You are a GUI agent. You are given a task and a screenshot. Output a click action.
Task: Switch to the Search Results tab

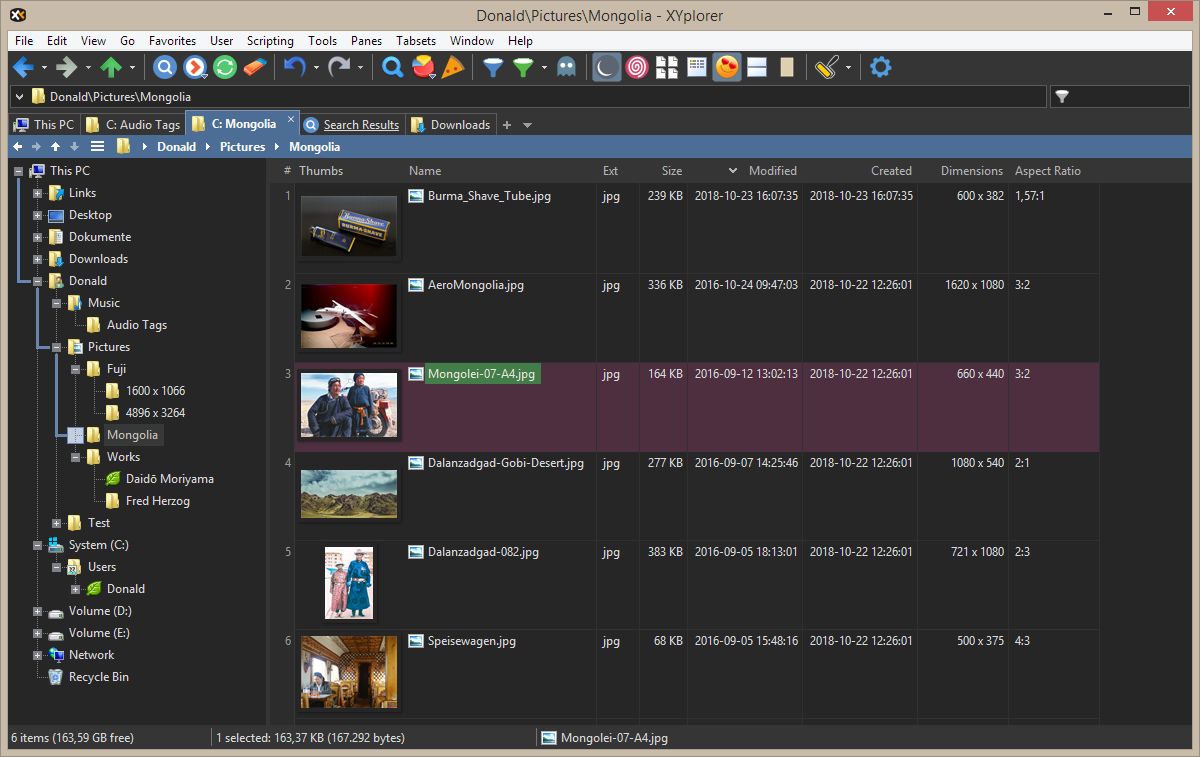click(x=360, y=125)
